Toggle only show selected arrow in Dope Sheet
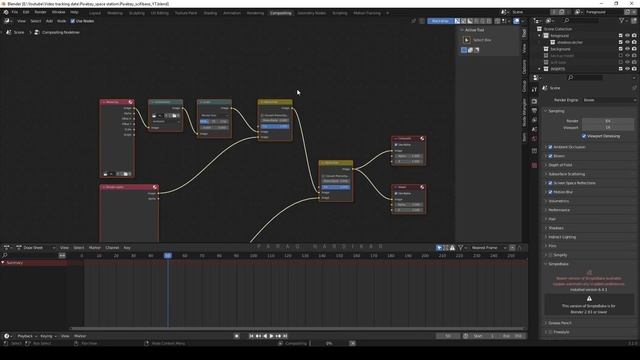This screenshot has height=360, width=640. tap(439, 247)
